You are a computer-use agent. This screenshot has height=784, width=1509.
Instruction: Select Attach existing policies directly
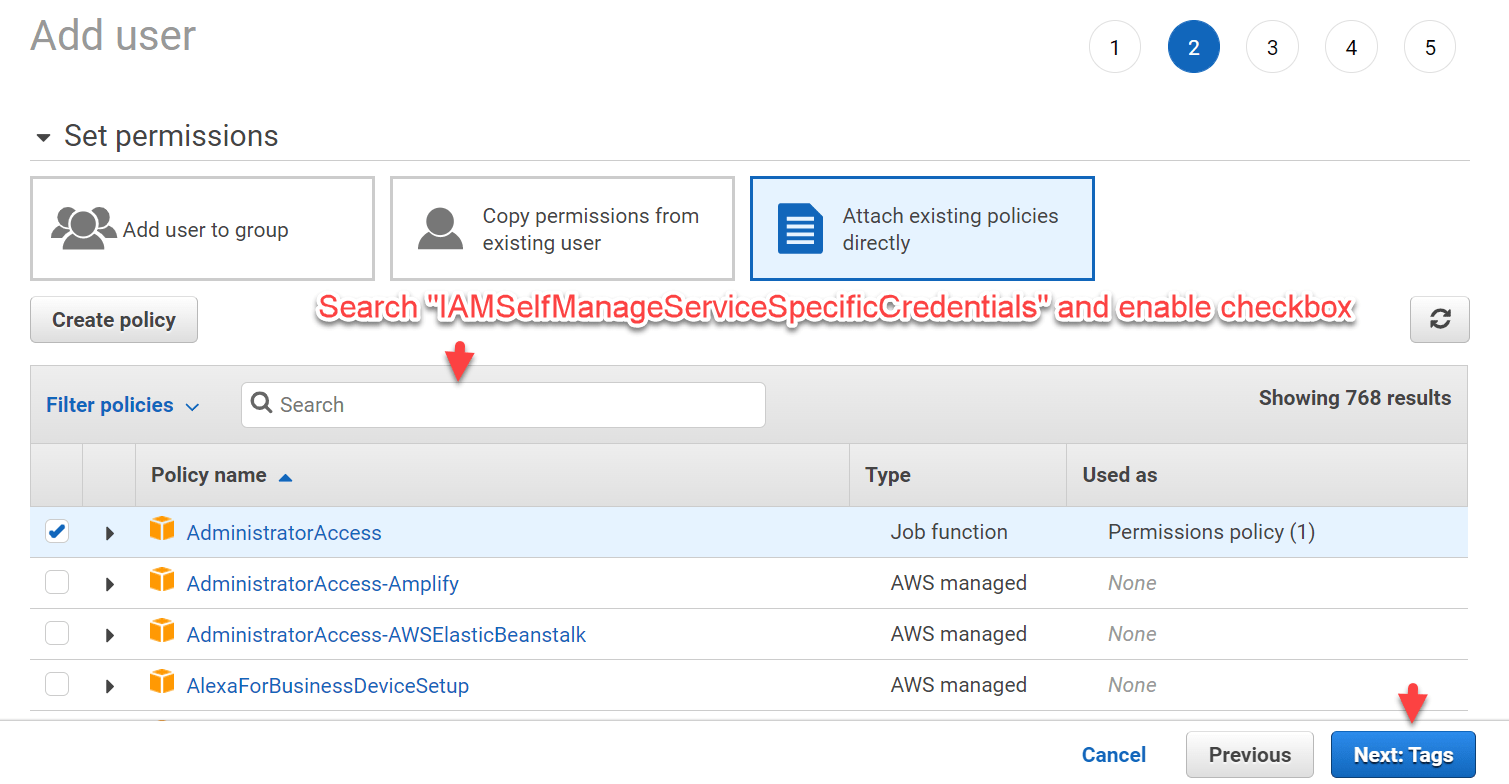[922, 228]
